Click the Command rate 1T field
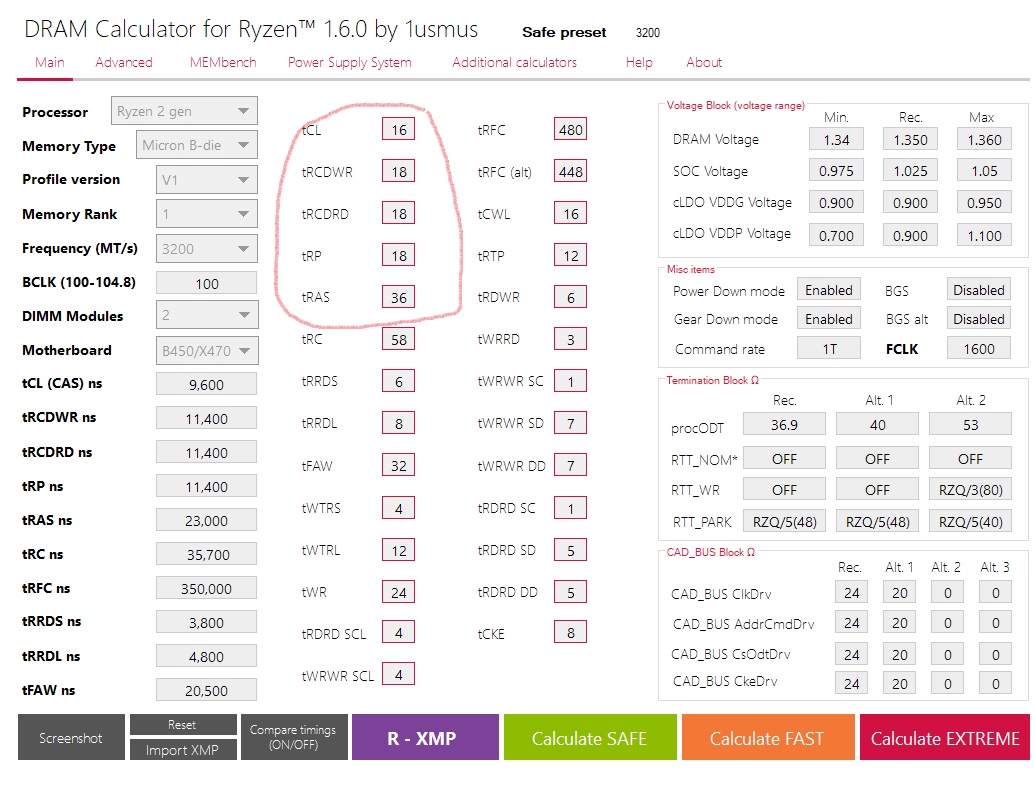1035x786 pixels. tap(829, 348)
